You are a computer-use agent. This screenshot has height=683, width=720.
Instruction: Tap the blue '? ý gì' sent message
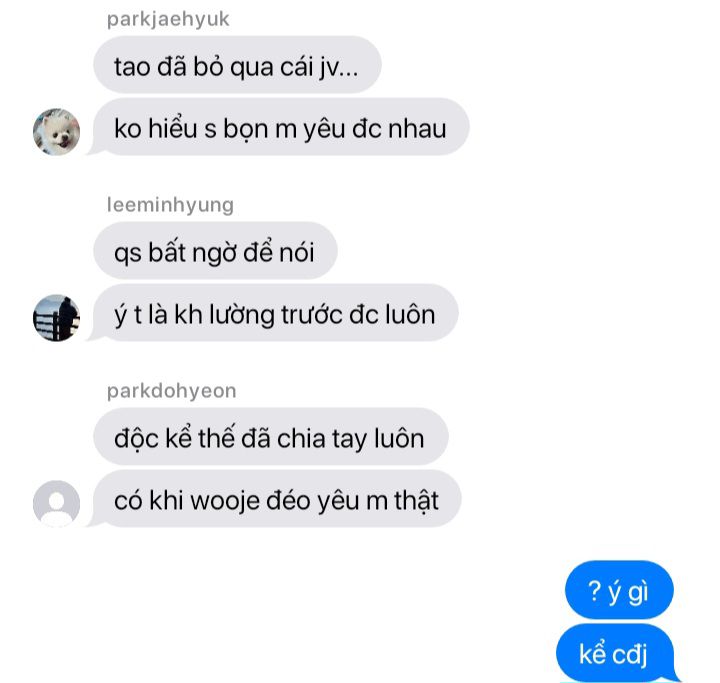pyautogui.click(x=619, y=590)
